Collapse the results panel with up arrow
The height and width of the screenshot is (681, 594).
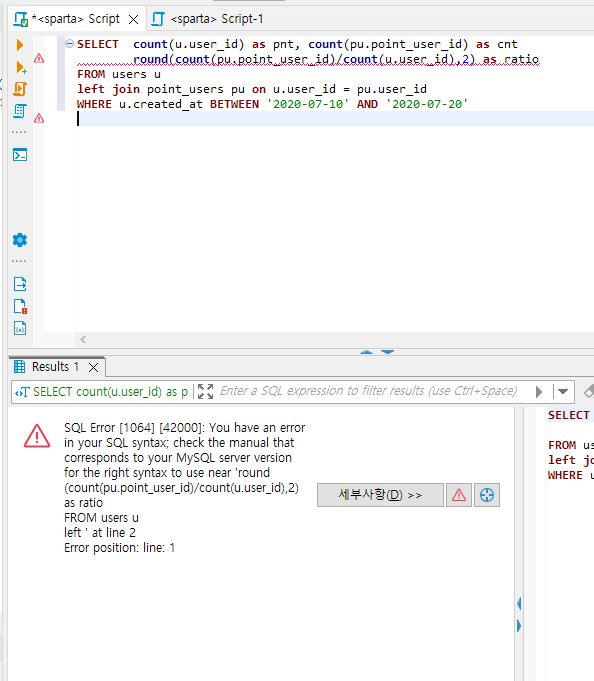[x=366, y=352]
